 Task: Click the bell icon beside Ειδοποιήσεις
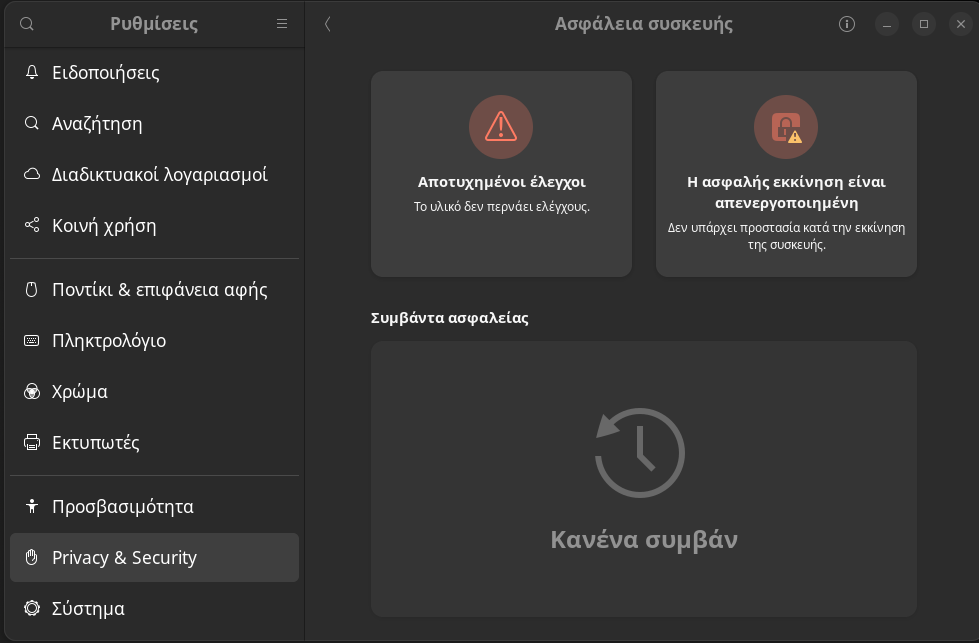point(31,72)
